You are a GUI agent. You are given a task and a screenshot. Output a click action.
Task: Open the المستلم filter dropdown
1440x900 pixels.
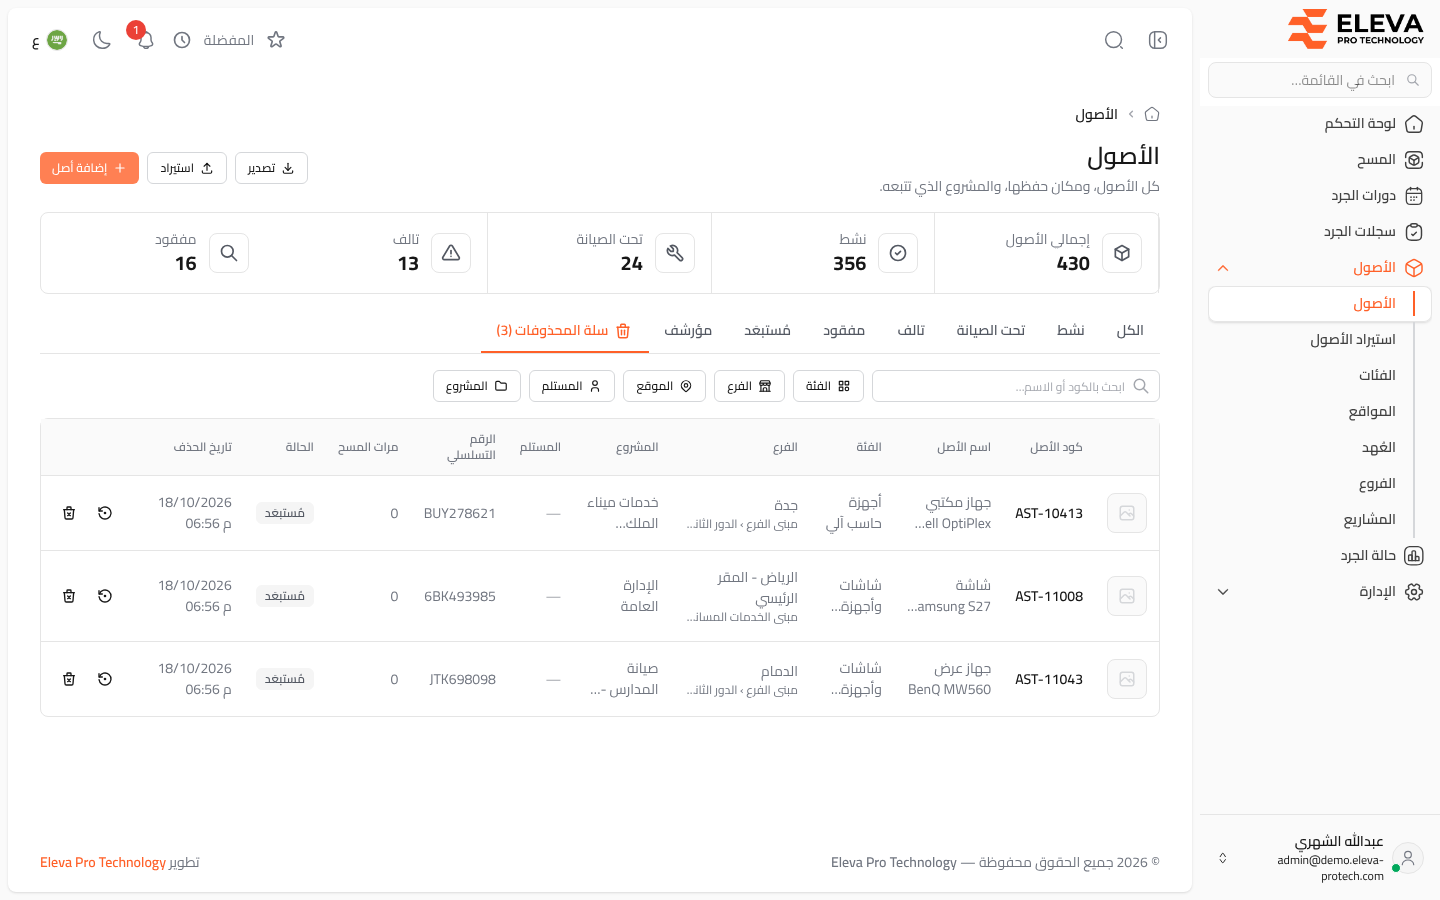point(571,386)
